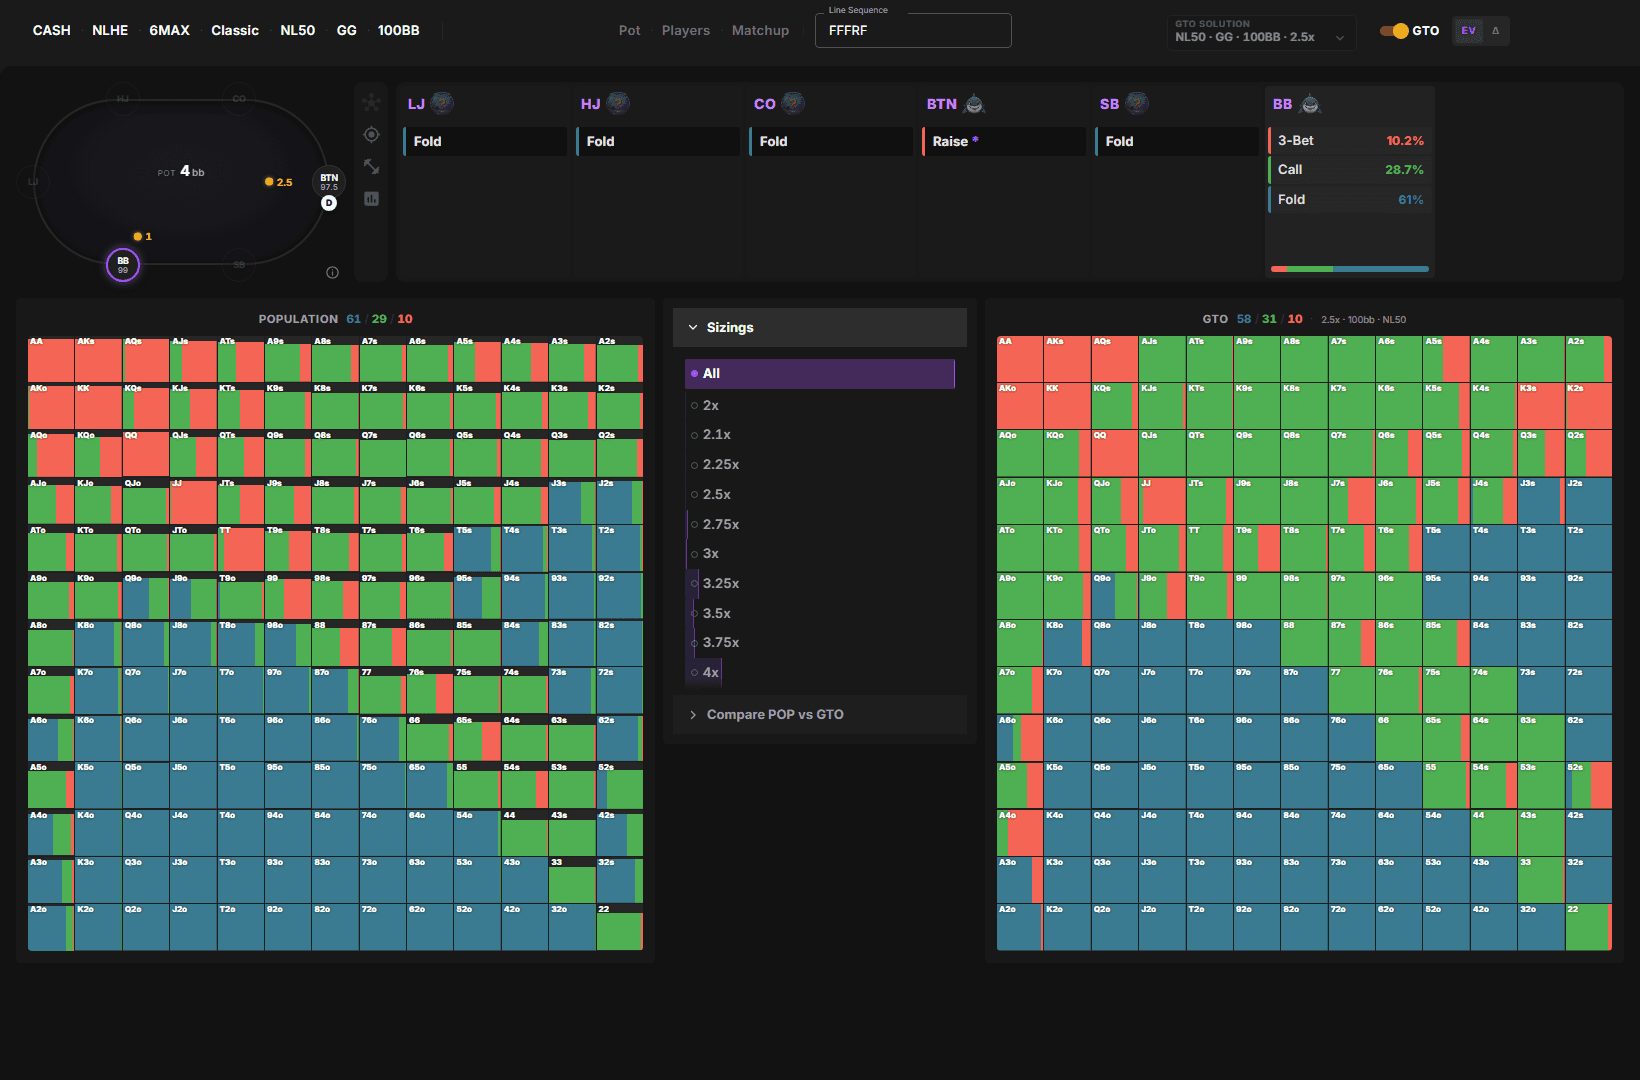Select the SB Fold action

click(1177, 141)
